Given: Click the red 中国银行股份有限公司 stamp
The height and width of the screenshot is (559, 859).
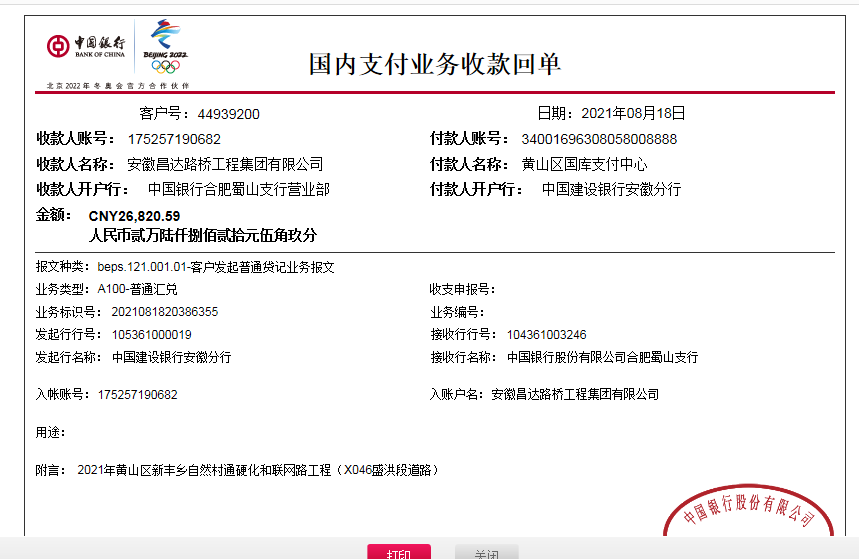Looking at the screenshot, I should pyautogui.click(x=748, y=512).
